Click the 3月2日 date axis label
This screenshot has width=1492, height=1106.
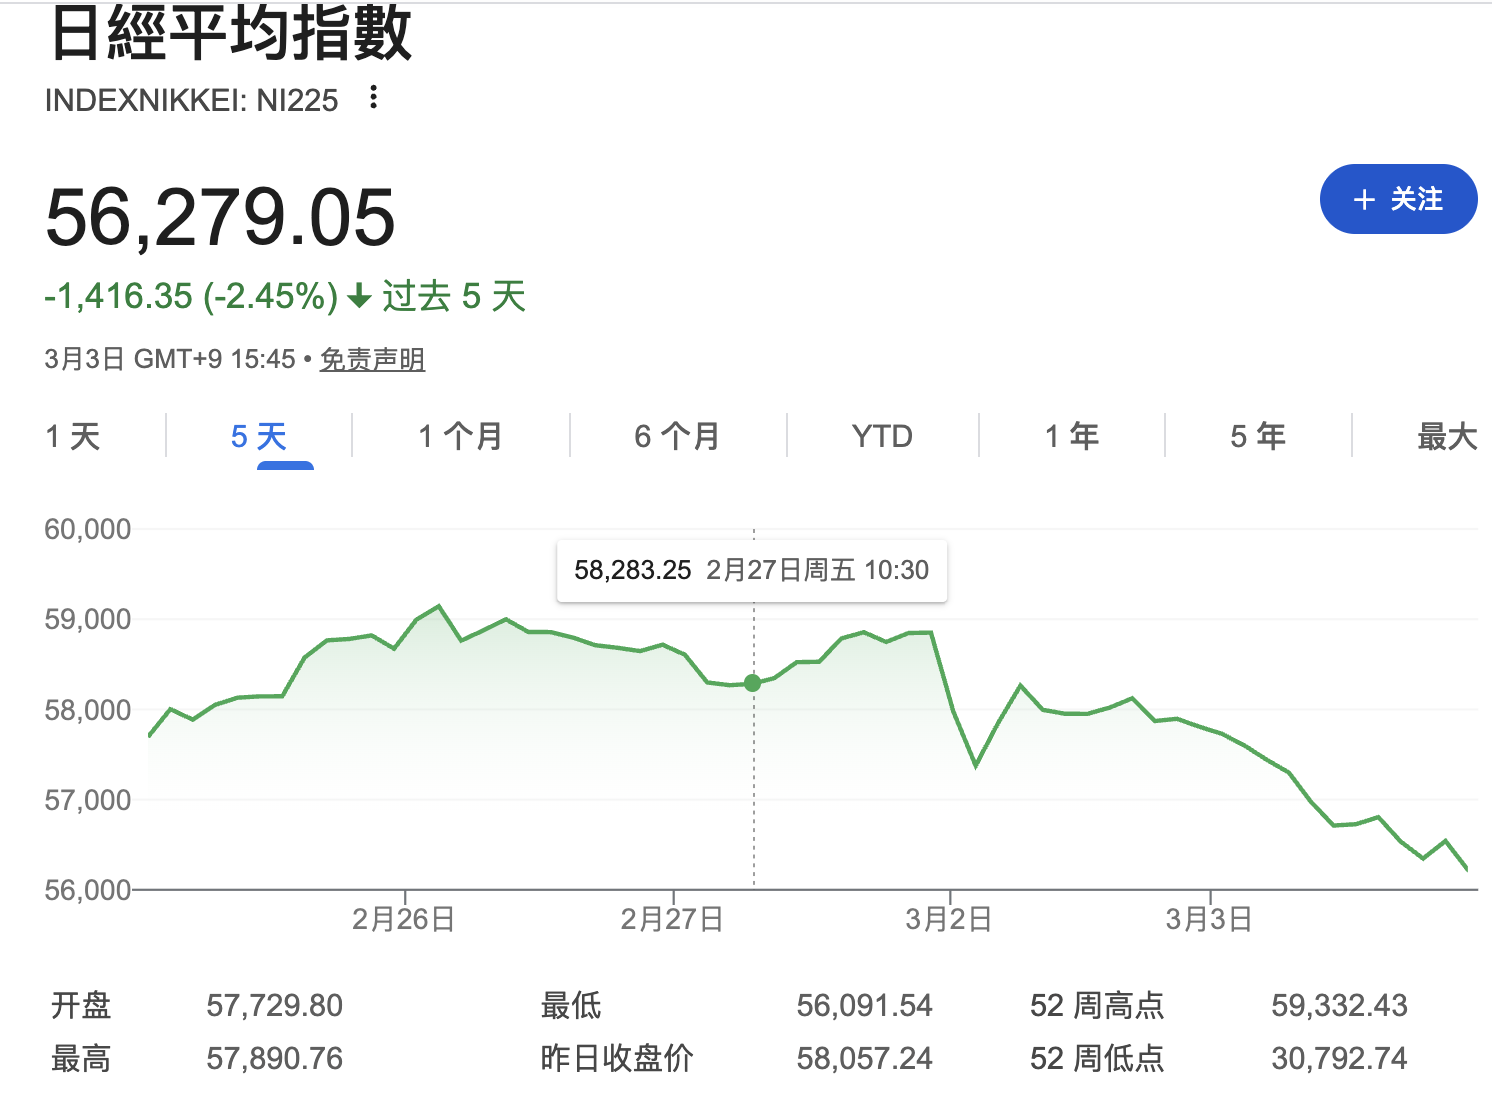(948, 919)
